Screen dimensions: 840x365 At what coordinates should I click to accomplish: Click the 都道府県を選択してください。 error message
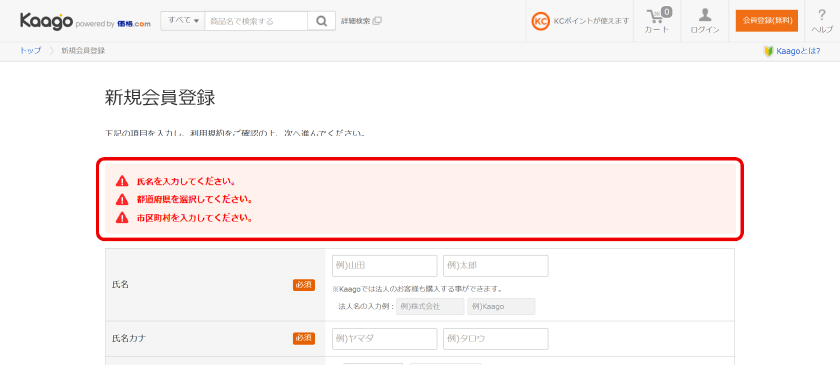pos(194,199)
